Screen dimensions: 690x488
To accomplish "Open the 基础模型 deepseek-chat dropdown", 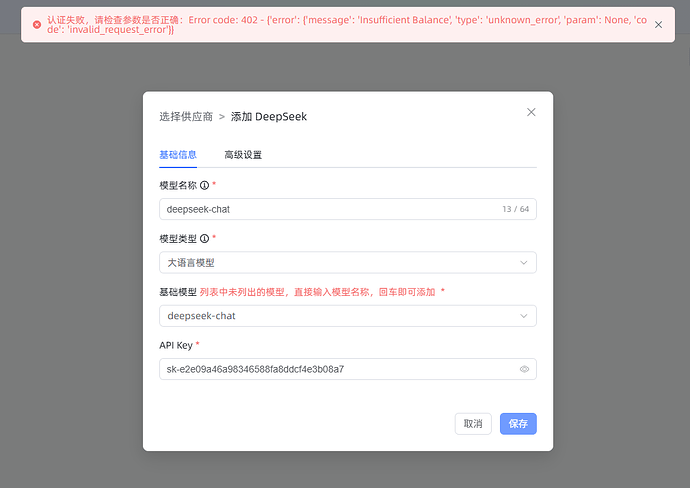I will click(x=348, y=316).
